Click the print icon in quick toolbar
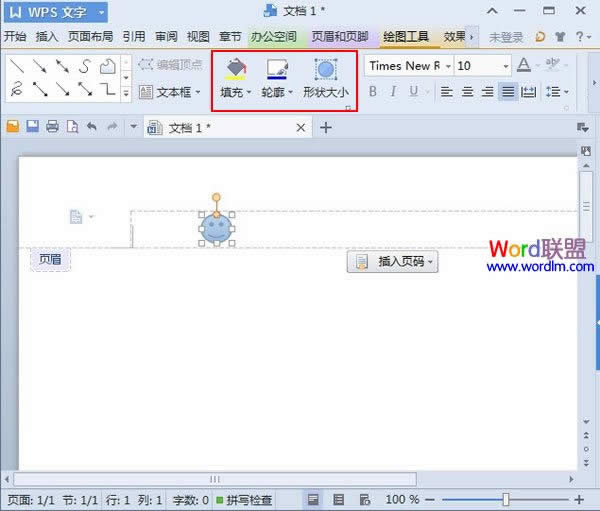 (x=52, y=127)
